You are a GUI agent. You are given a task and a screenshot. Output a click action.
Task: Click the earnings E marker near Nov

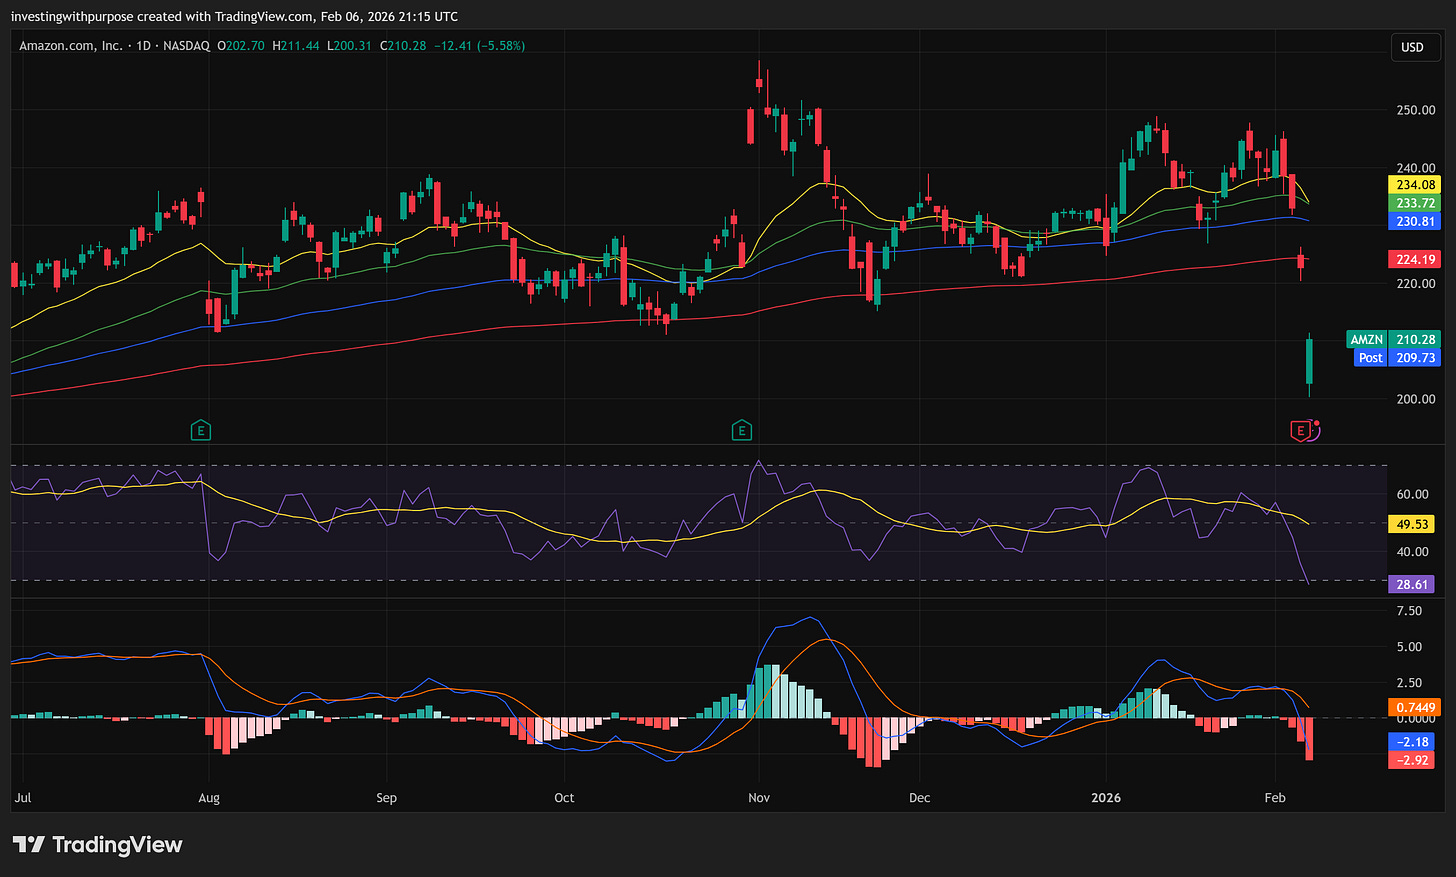tap(741, 431)
